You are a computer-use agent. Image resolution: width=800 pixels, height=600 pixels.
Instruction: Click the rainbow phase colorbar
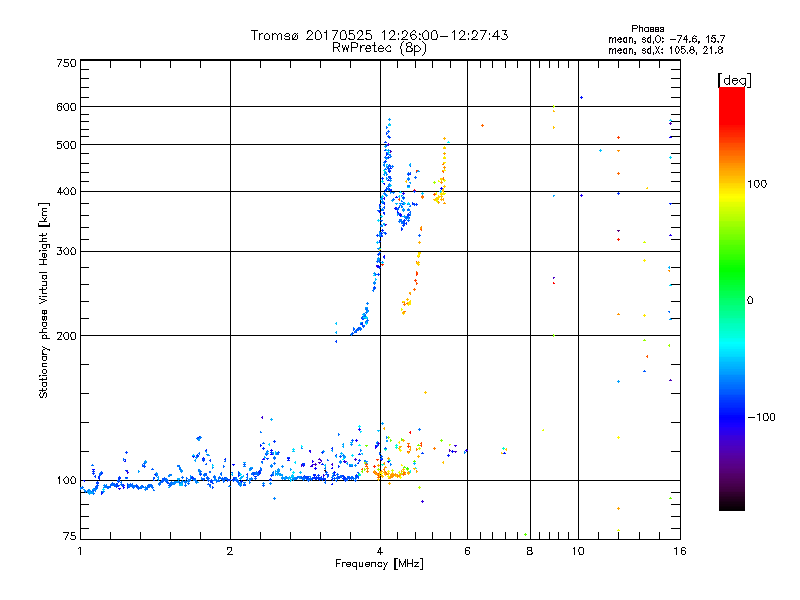pos(732,299)
